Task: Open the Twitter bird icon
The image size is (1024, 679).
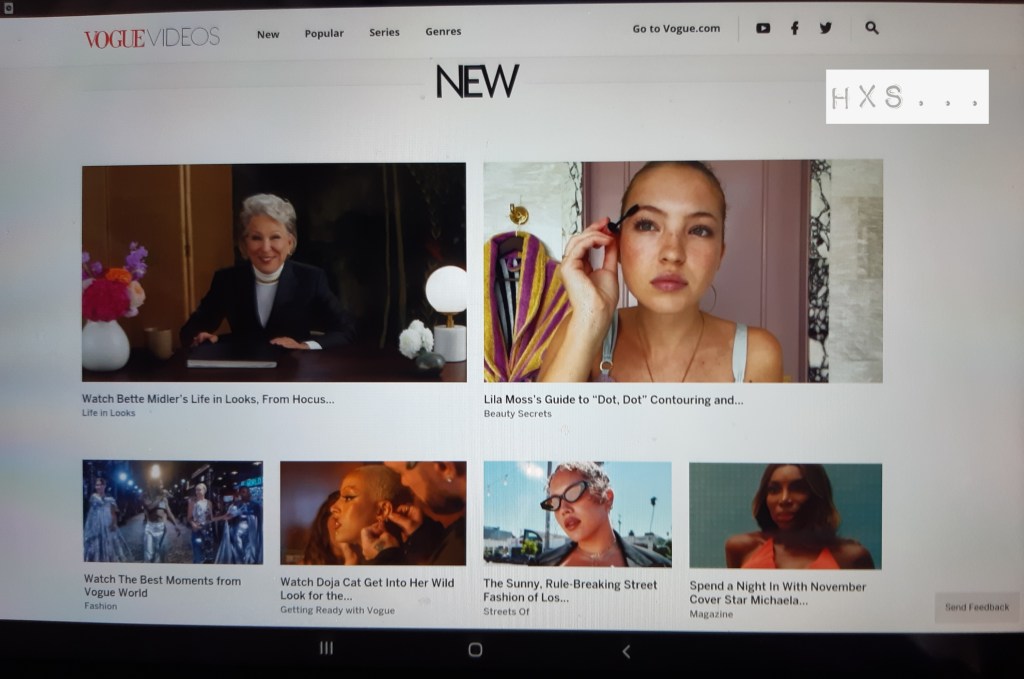Action: (x=826, y=29)
